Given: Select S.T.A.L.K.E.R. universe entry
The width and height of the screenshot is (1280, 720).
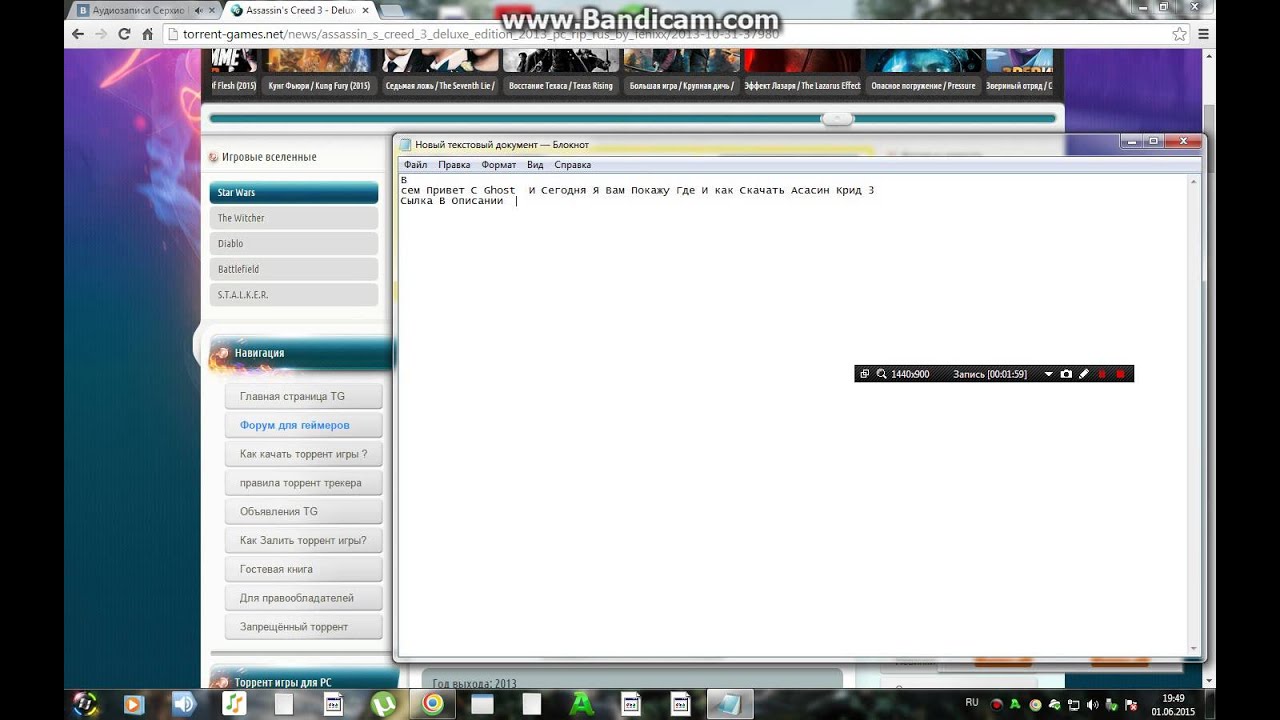Looking at the screenshot, I should (293, 295).
